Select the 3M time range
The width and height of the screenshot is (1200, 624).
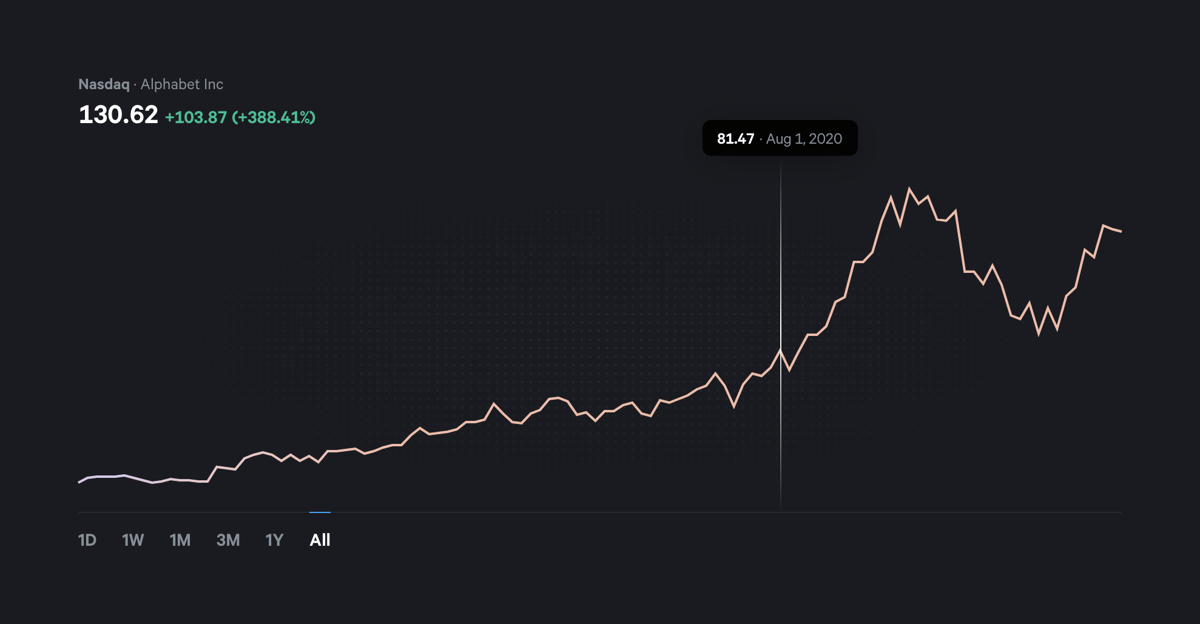tap(227, 539)
